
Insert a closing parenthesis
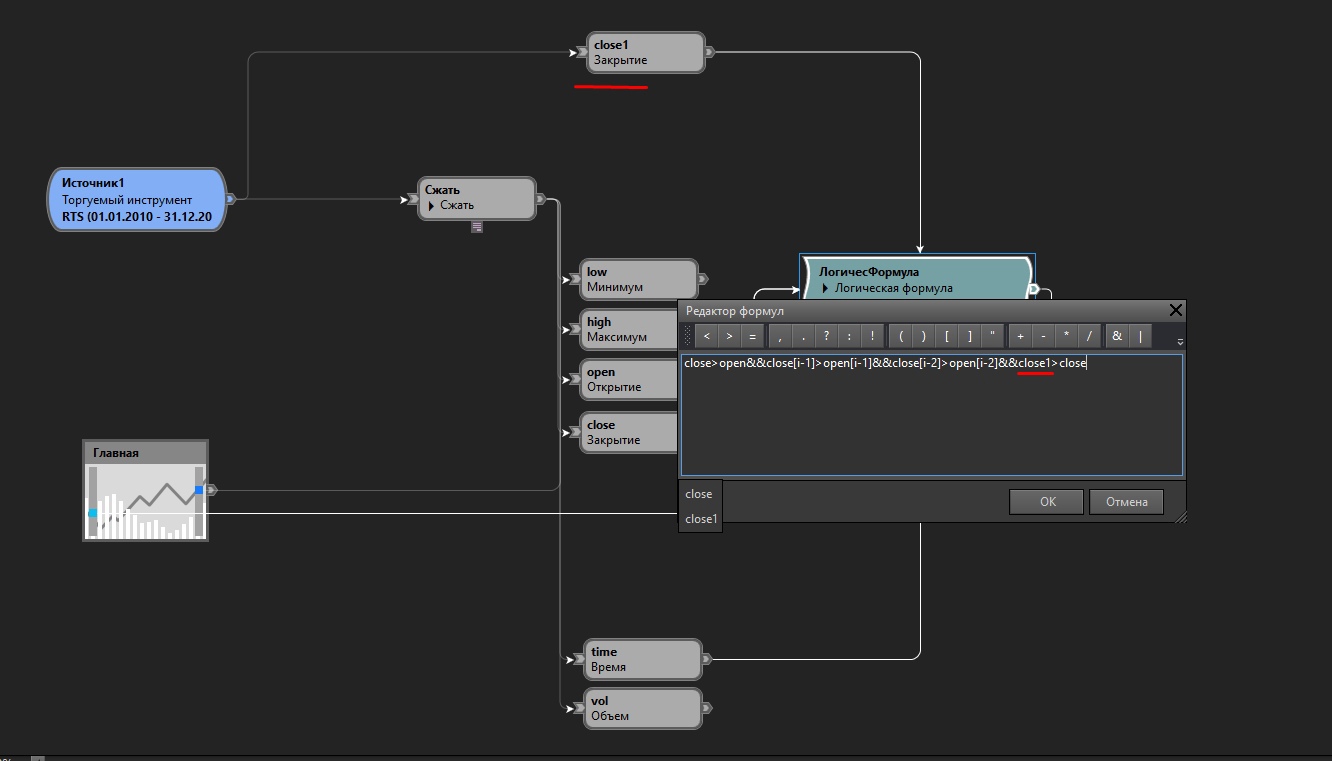click(924, 336)
